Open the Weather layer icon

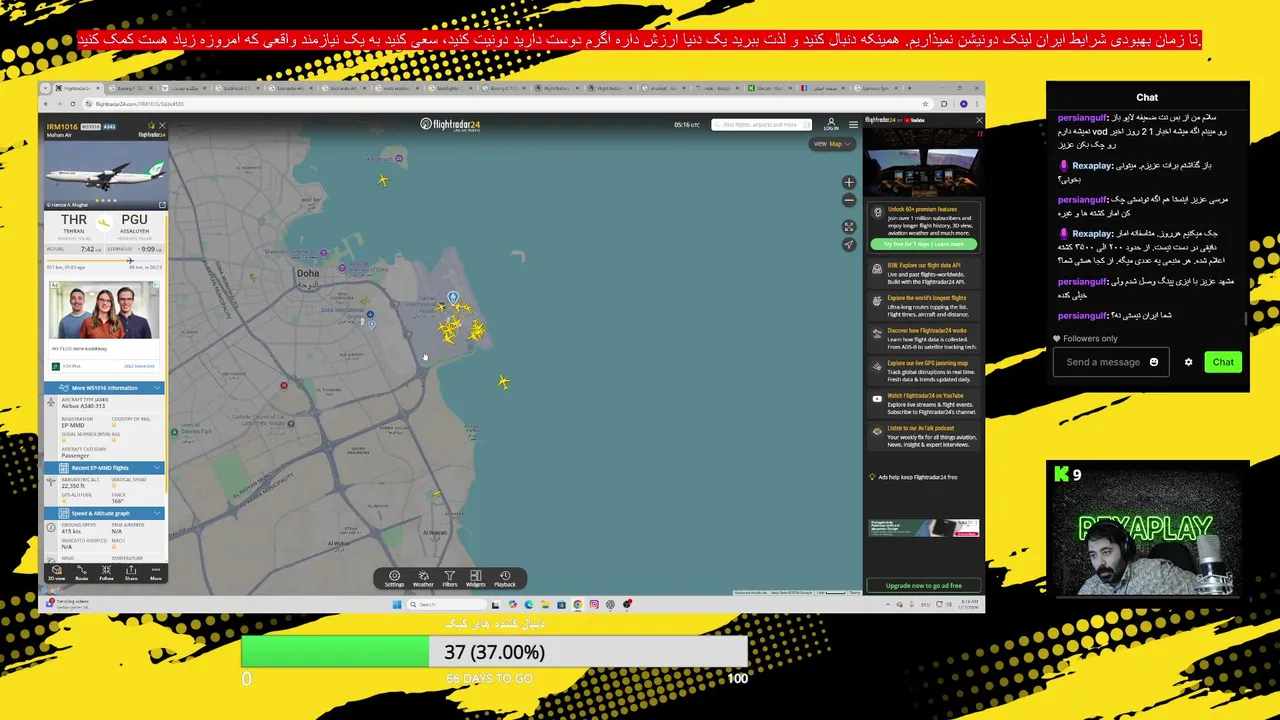[x=423, y=579]
